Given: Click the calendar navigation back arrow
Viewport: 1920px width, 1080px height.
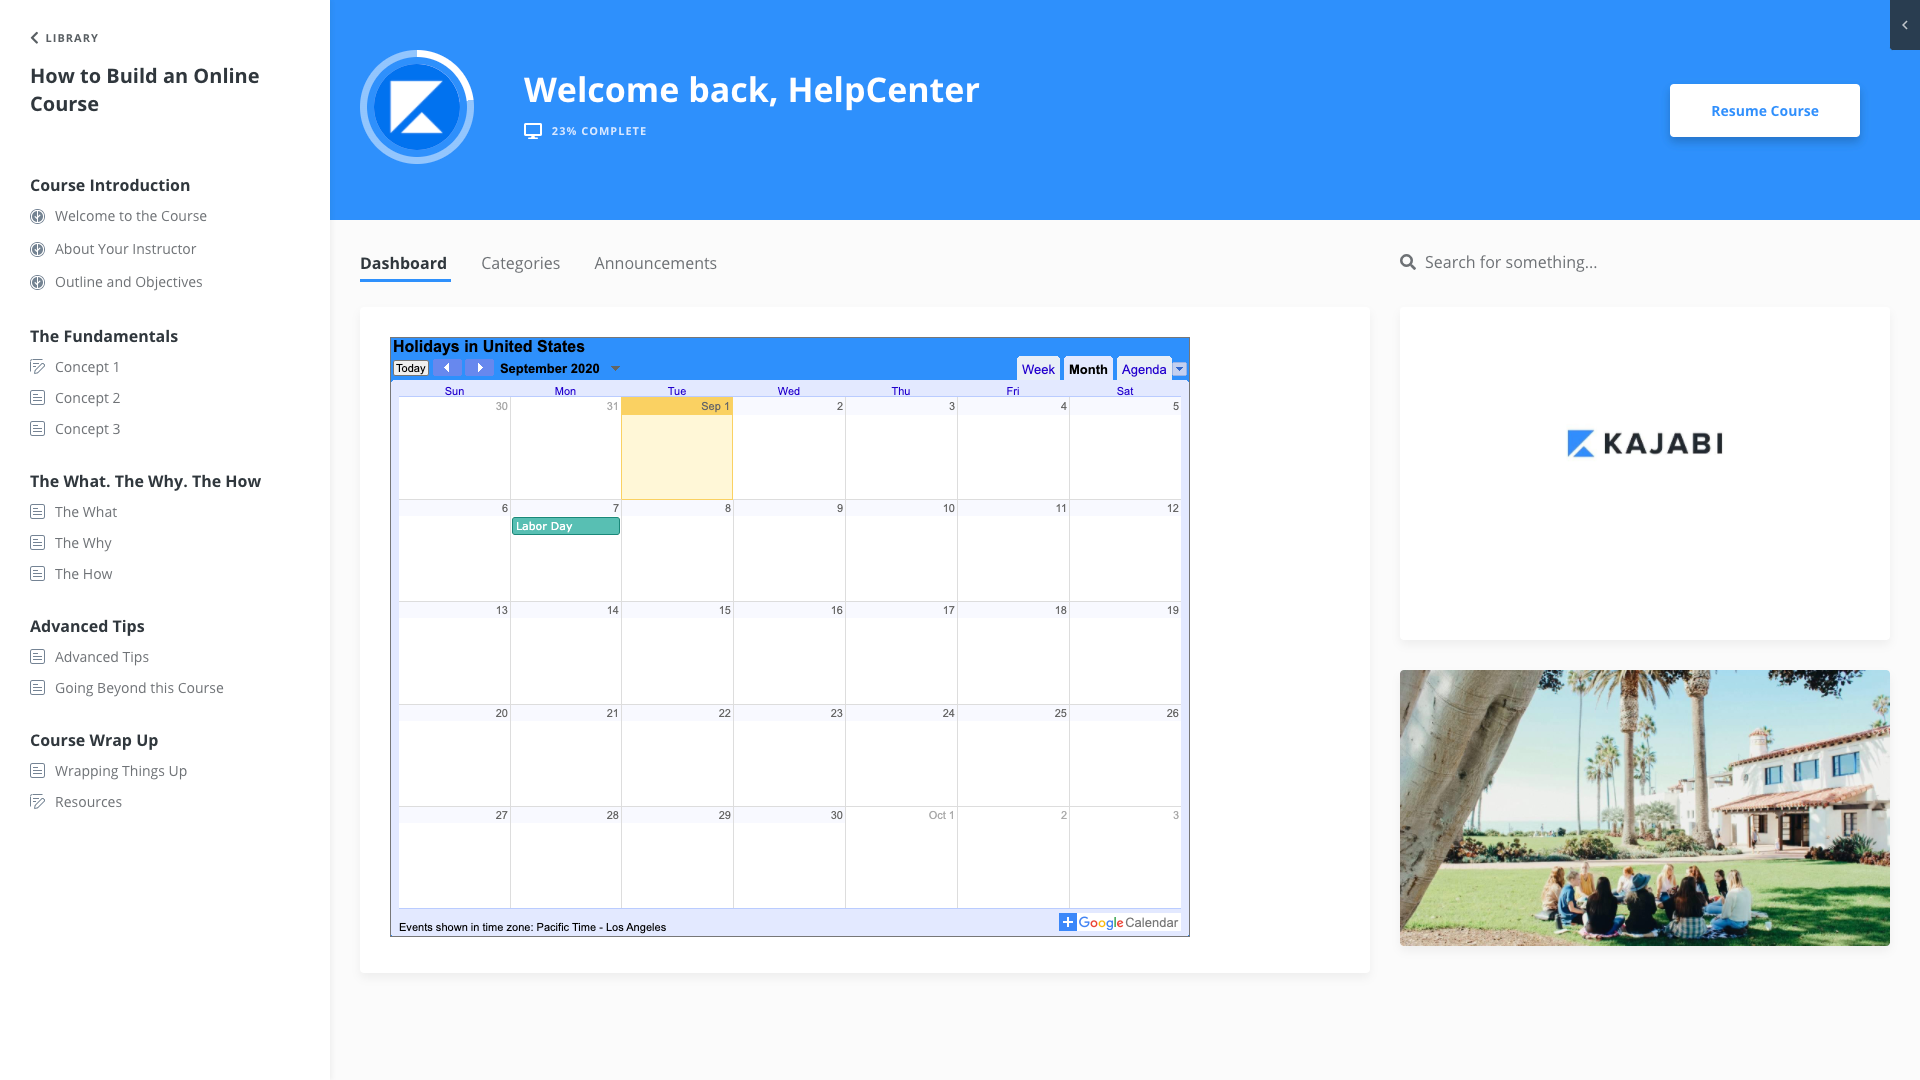Looking at the screenshot, I should point(447,368).
